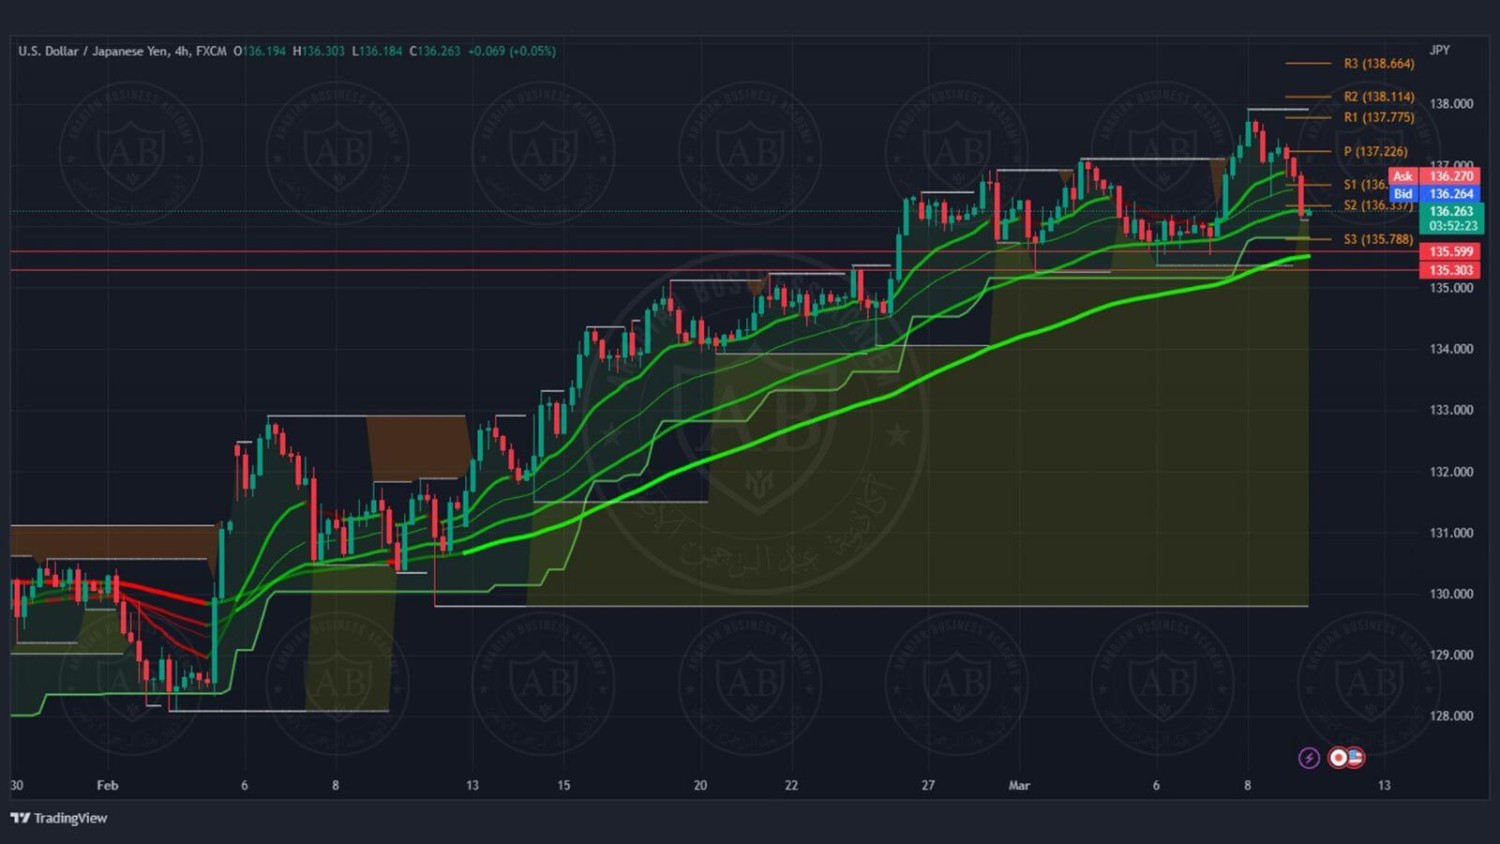Open the US flag economic event marker

pyautogui.click(x=1355, y=758)
